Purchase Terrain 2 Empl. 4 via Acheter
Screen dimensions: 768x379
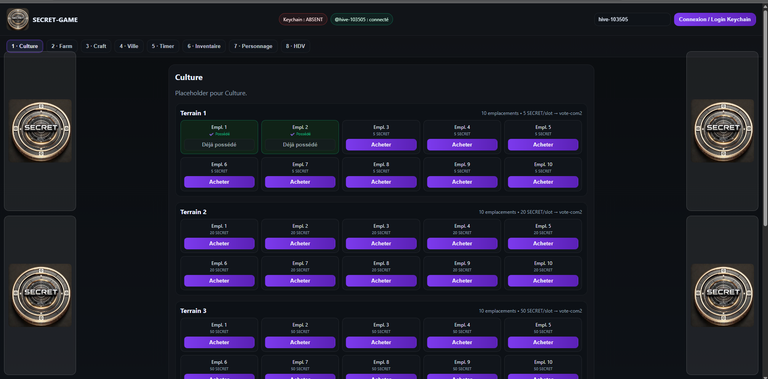462,243
